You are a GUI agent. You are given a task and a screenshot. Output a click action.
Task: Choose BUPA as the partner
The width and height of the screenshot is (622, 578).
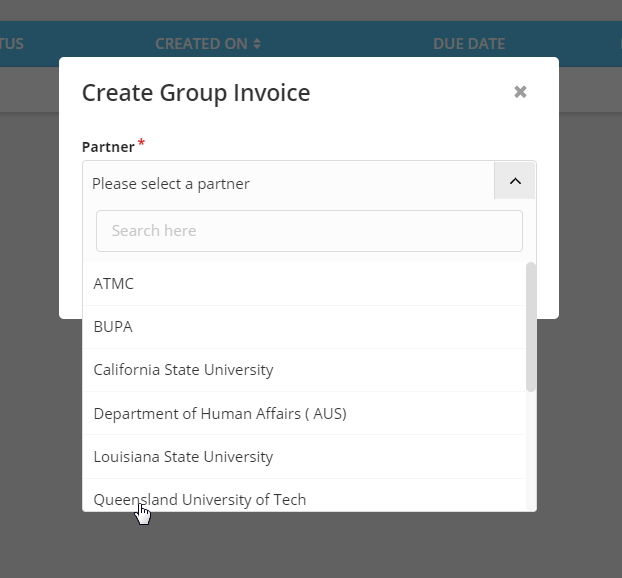[305, 327]
